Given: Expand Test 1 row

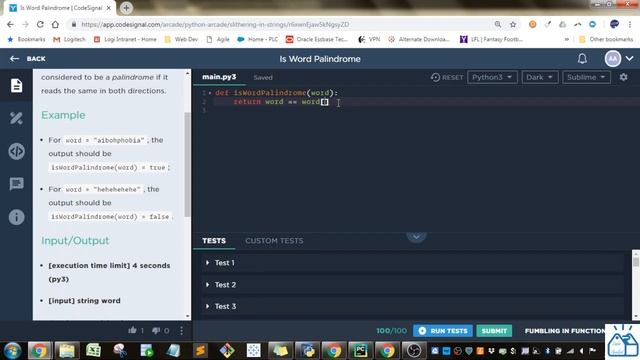Looking at the screenshot, I should pos(412,263).
